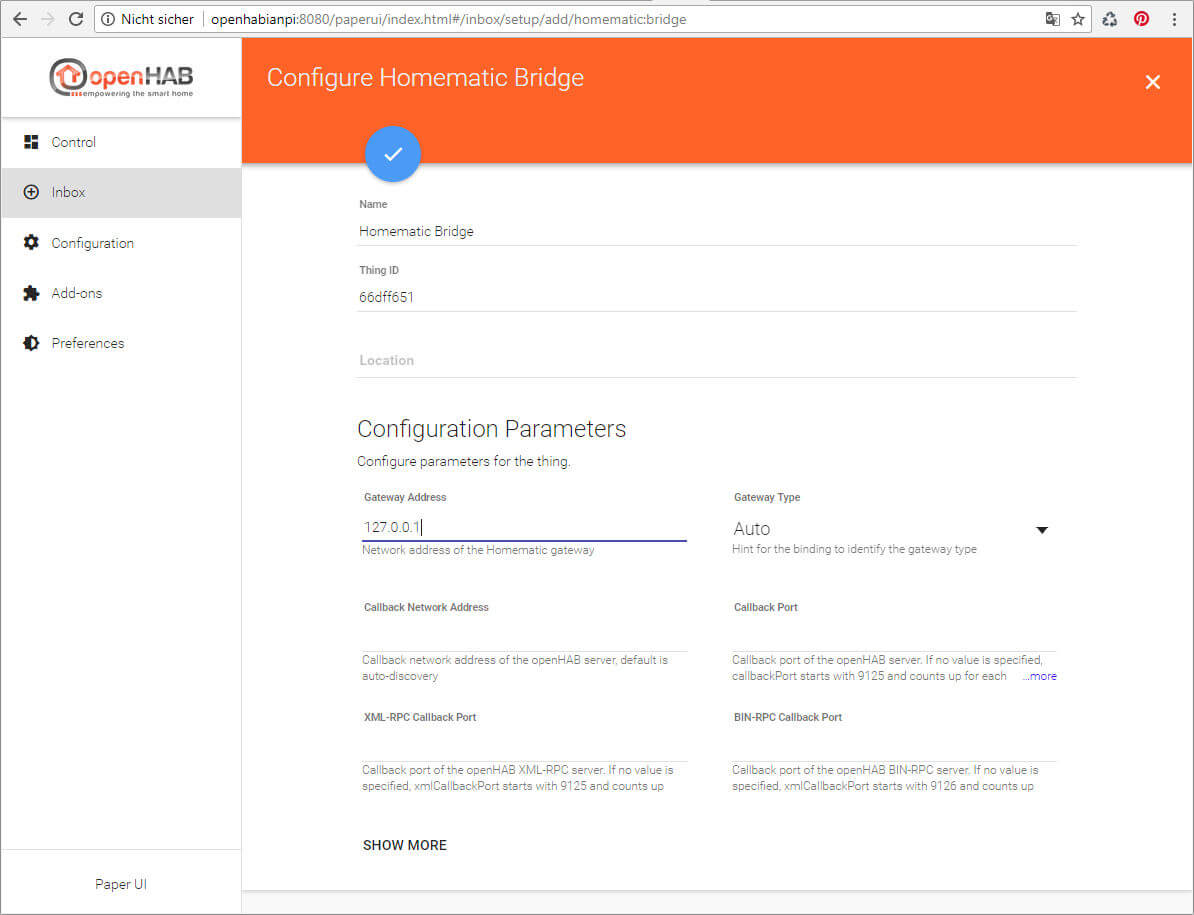Click the Configuration Parameters heading
1194x915 pixels.
point(492,429)
